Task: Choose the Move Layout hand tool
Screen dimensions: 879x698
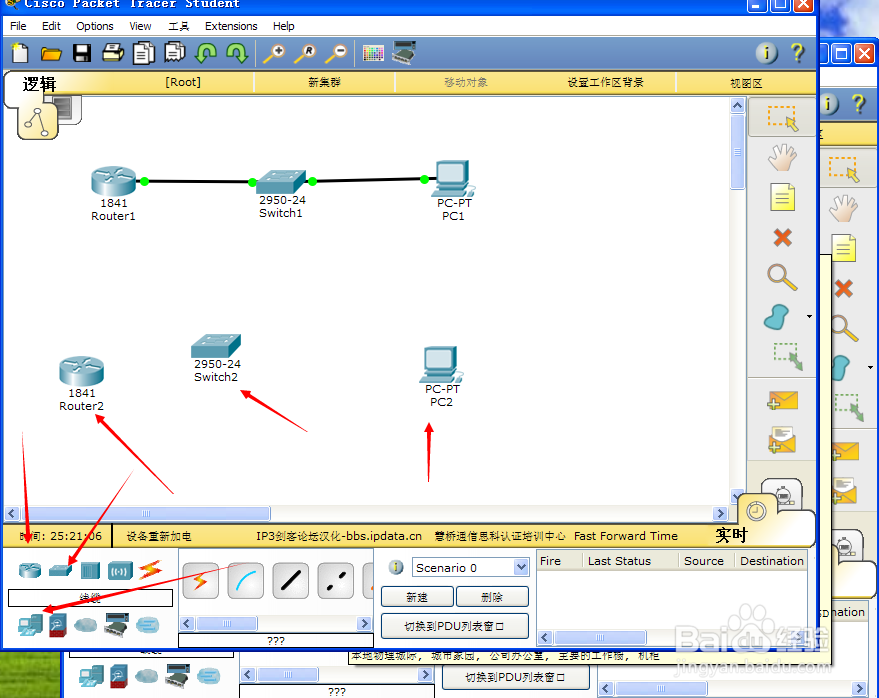Action: 782,158
